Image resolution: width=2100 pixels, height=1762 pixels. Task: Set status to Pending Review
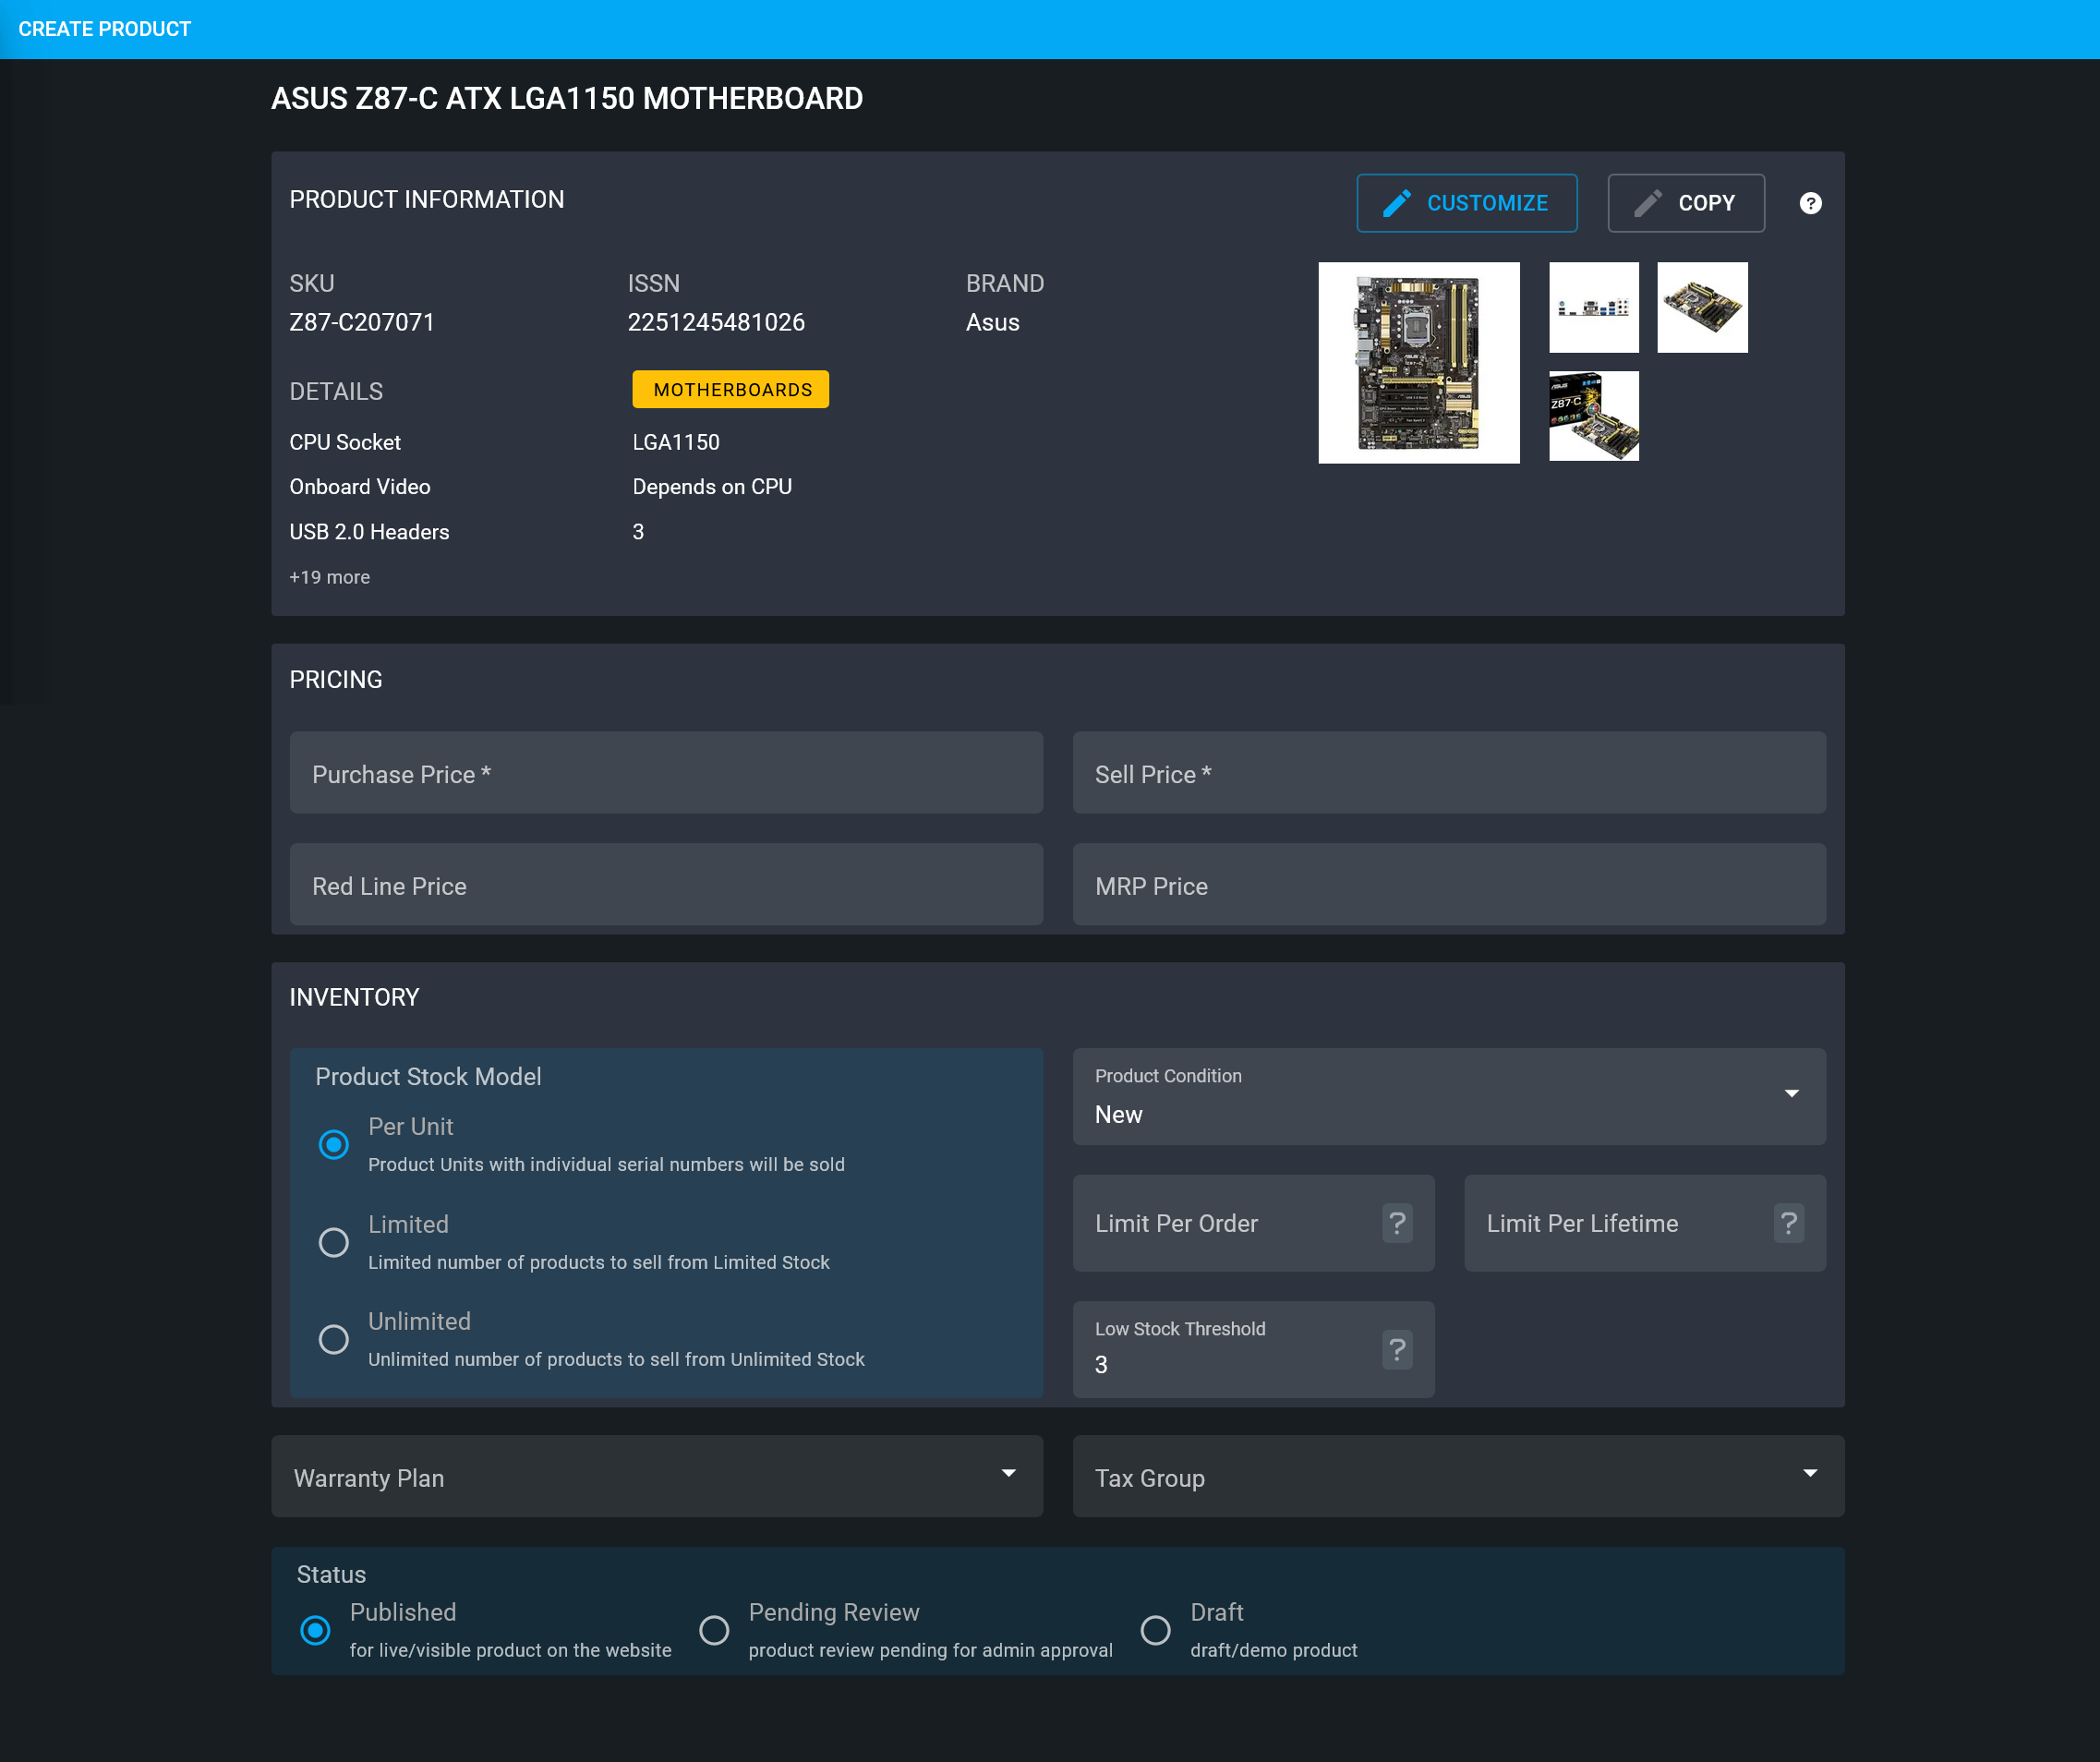(x=714, y=1630)
